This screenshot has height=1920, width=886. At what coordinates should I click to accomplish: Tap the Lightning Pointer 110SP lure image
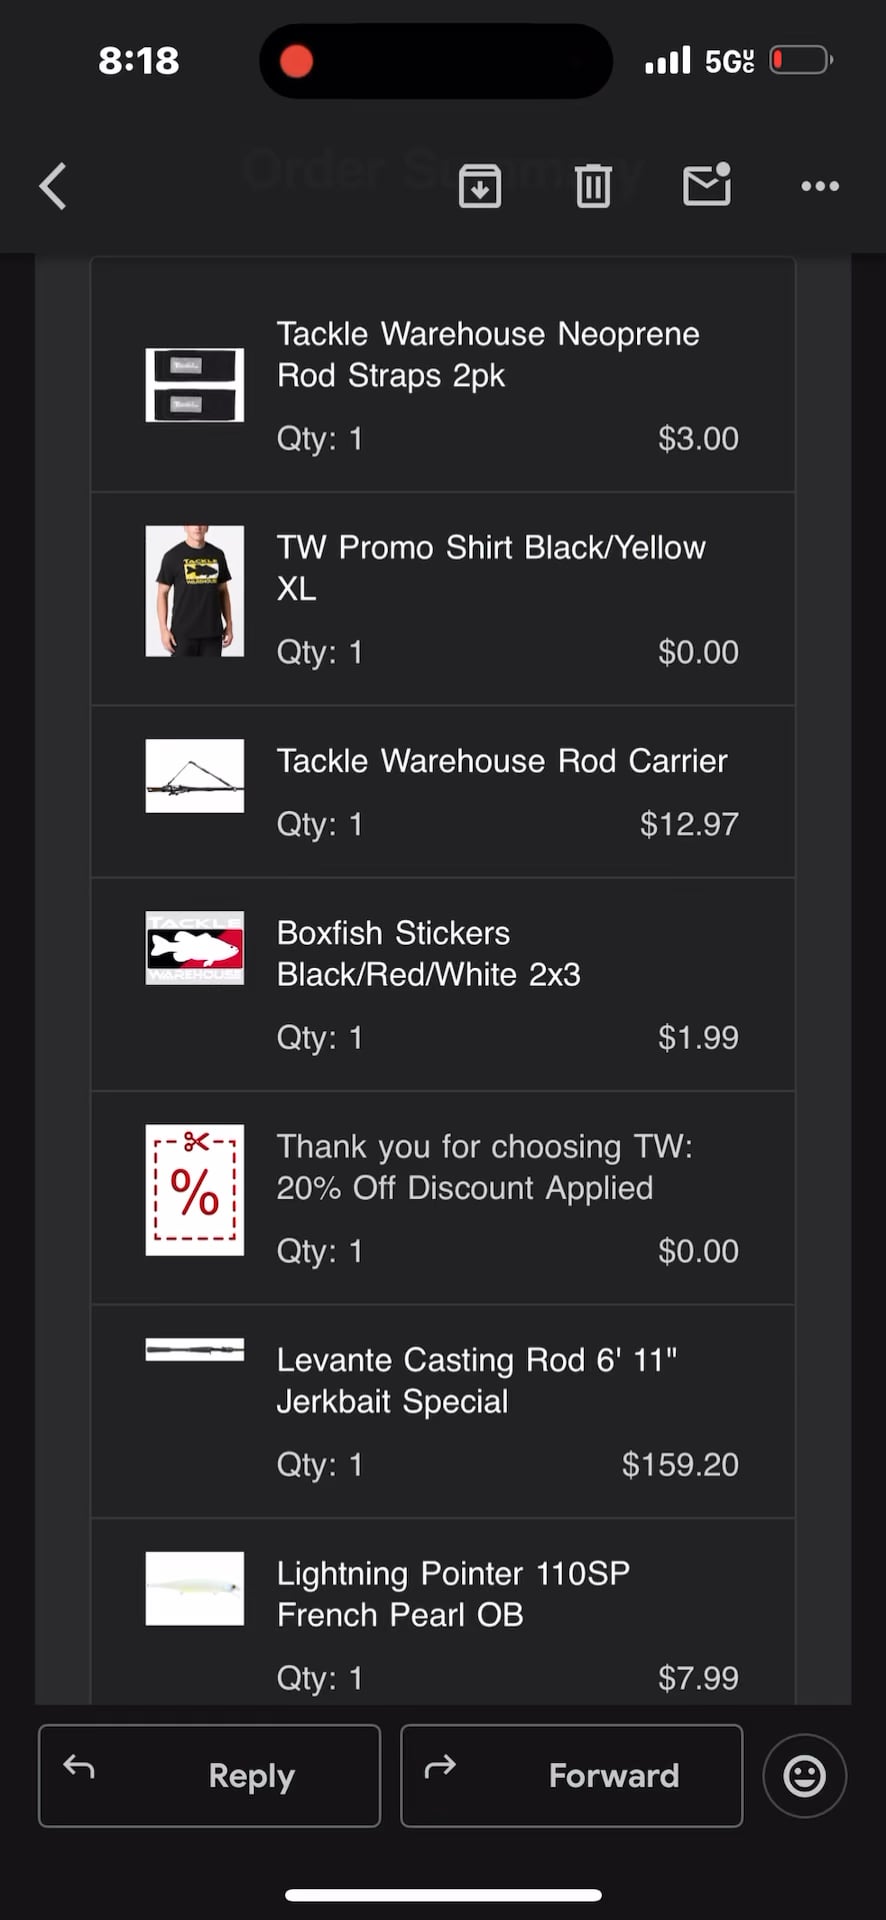(195, 1588)
